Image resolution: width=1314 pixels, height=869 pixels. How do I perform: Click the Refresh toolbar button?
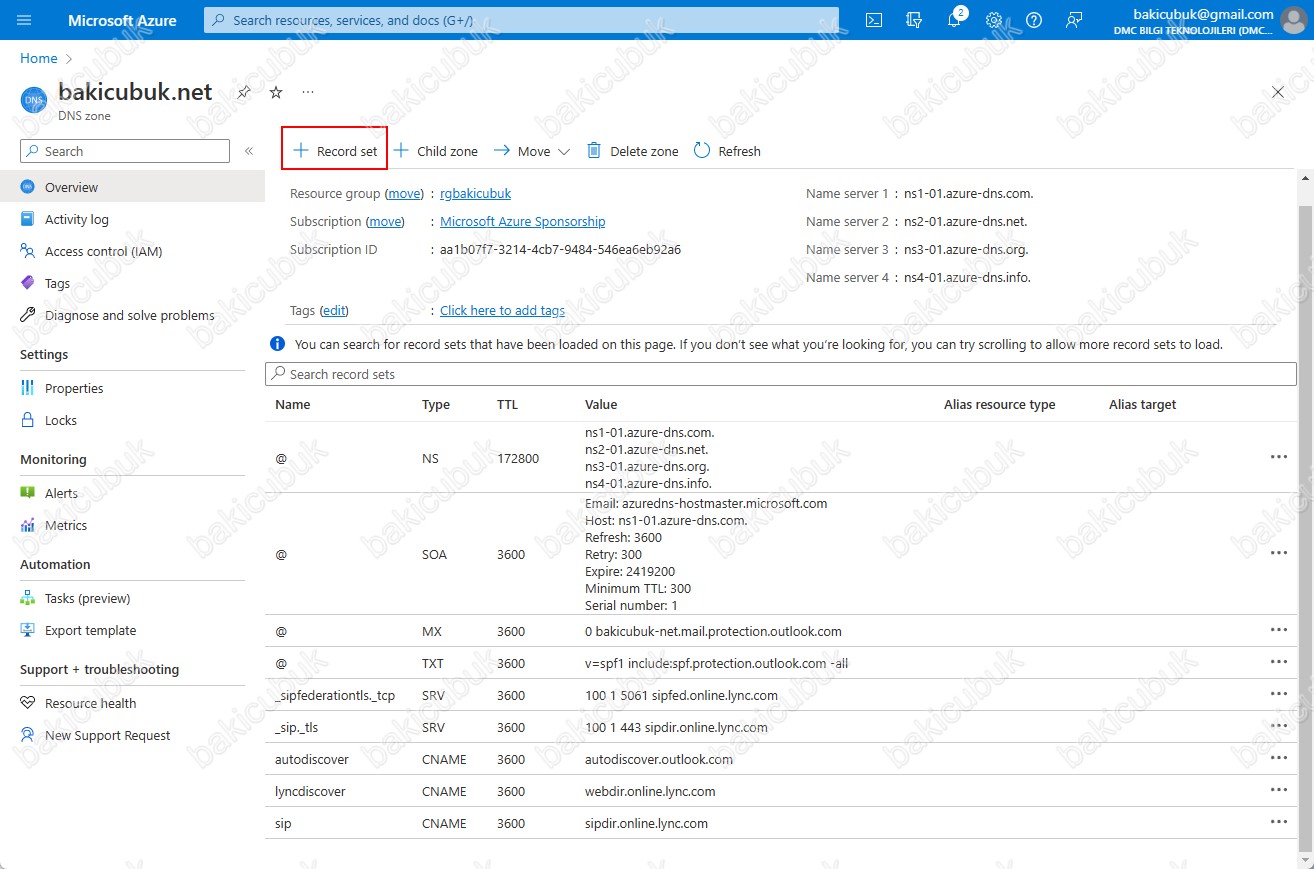(727, 151)
